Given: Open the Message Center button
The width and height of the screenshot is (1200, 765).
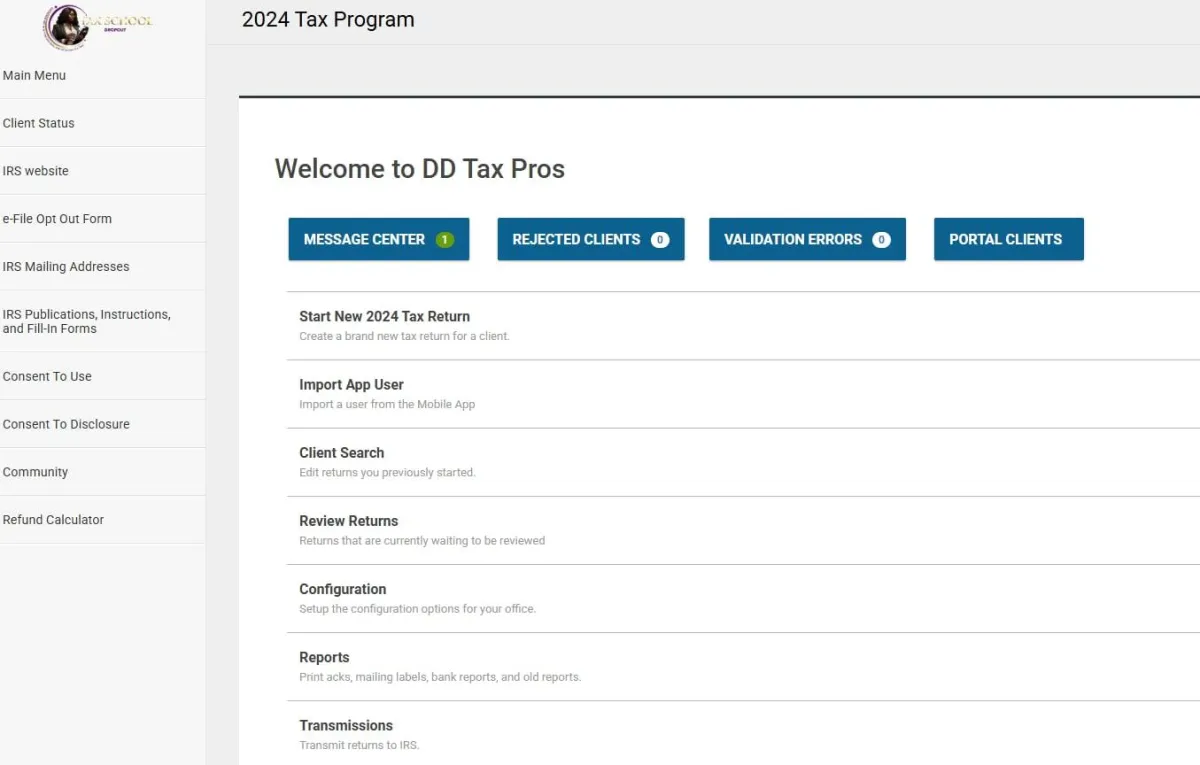Looking at the screenshot, I should tap(379, 240).
